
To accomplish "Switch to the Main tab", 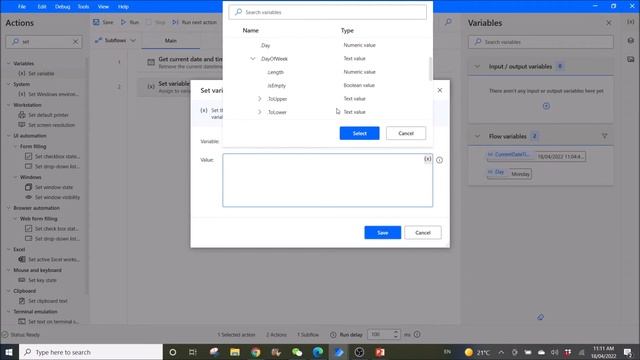I will click(x=171, y=40).
